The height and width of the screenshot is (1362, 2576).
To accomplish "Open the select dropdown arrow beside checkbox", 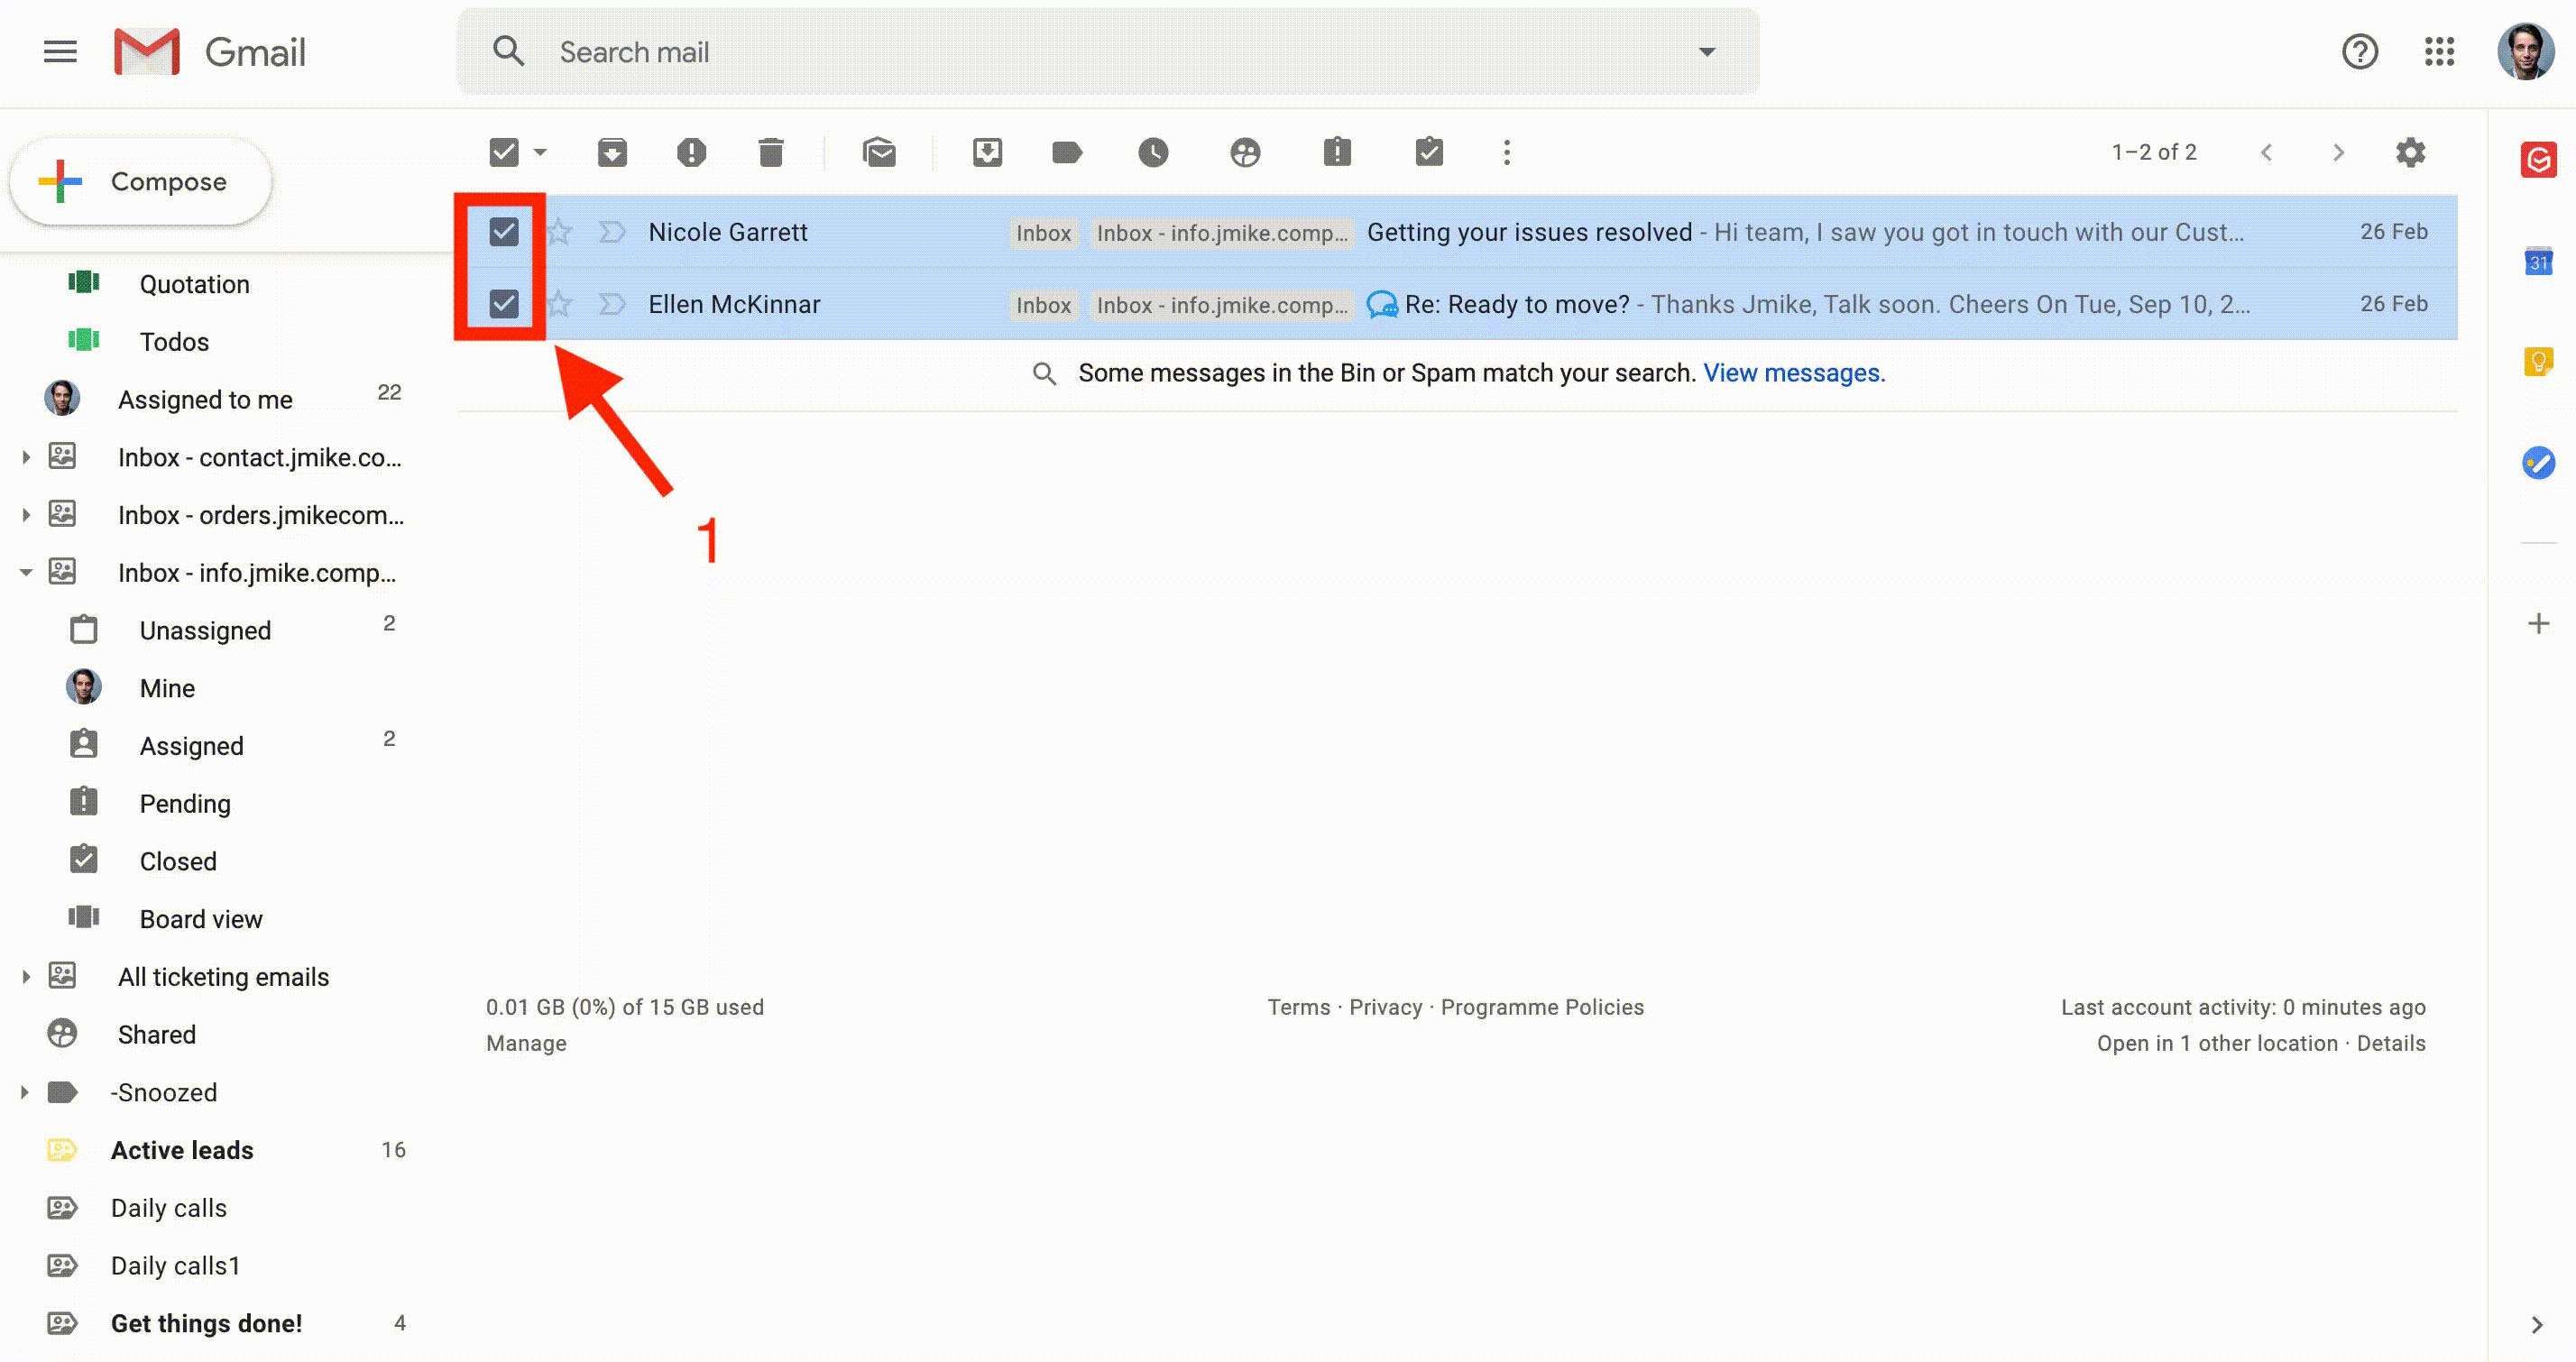I will pyautogui.click(x=540, y=153).
